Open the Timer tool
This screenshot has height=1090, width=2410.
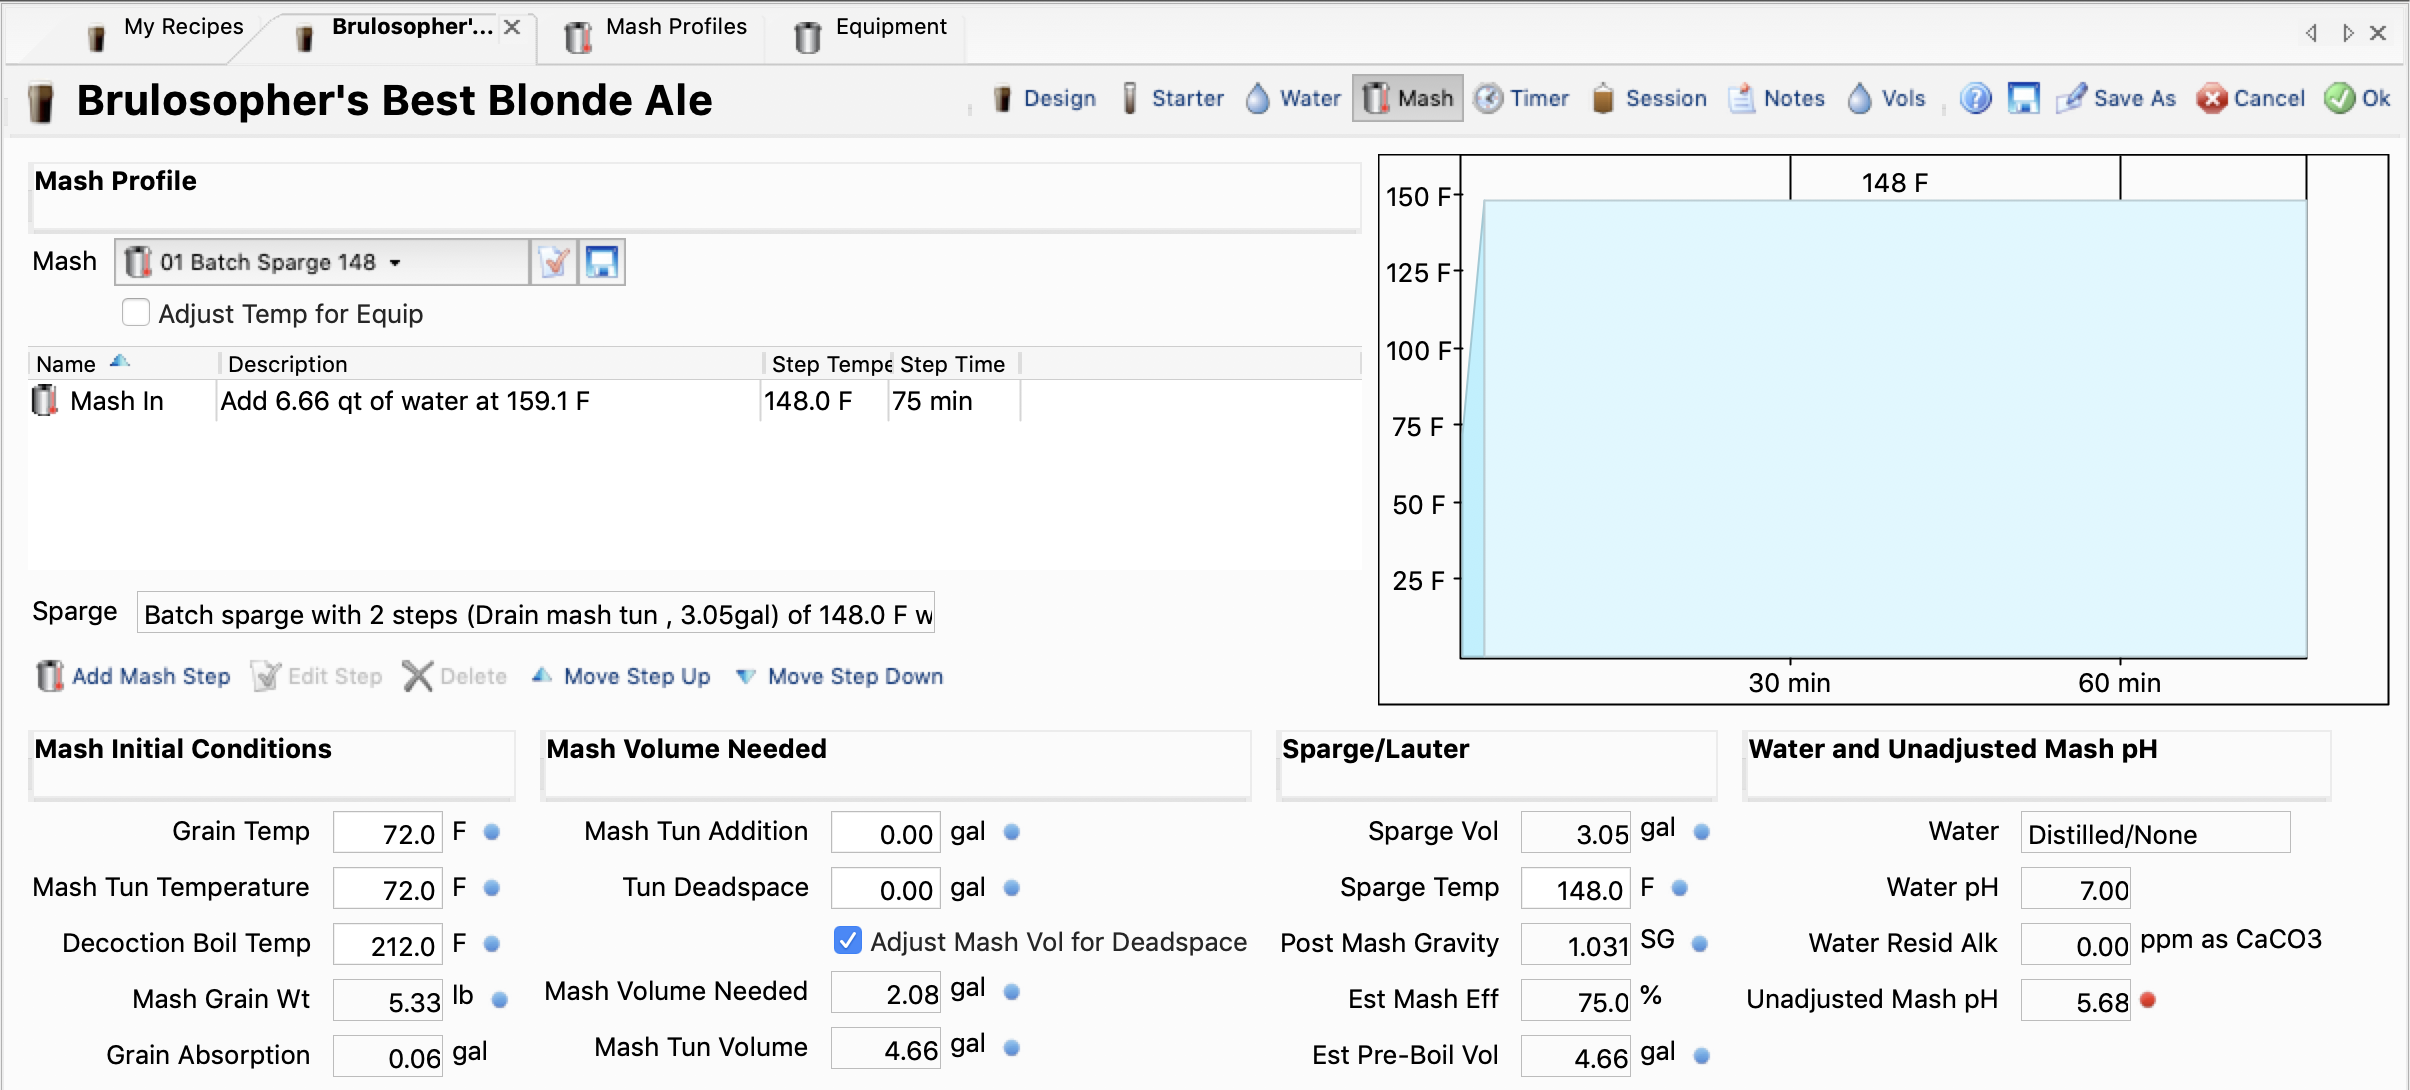[1522, 98]
